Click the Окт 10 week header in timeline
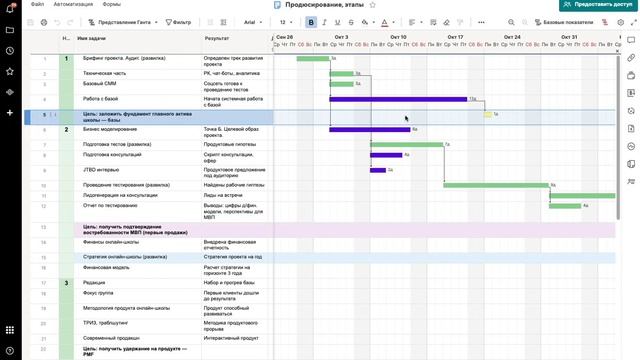 point(398,37)
